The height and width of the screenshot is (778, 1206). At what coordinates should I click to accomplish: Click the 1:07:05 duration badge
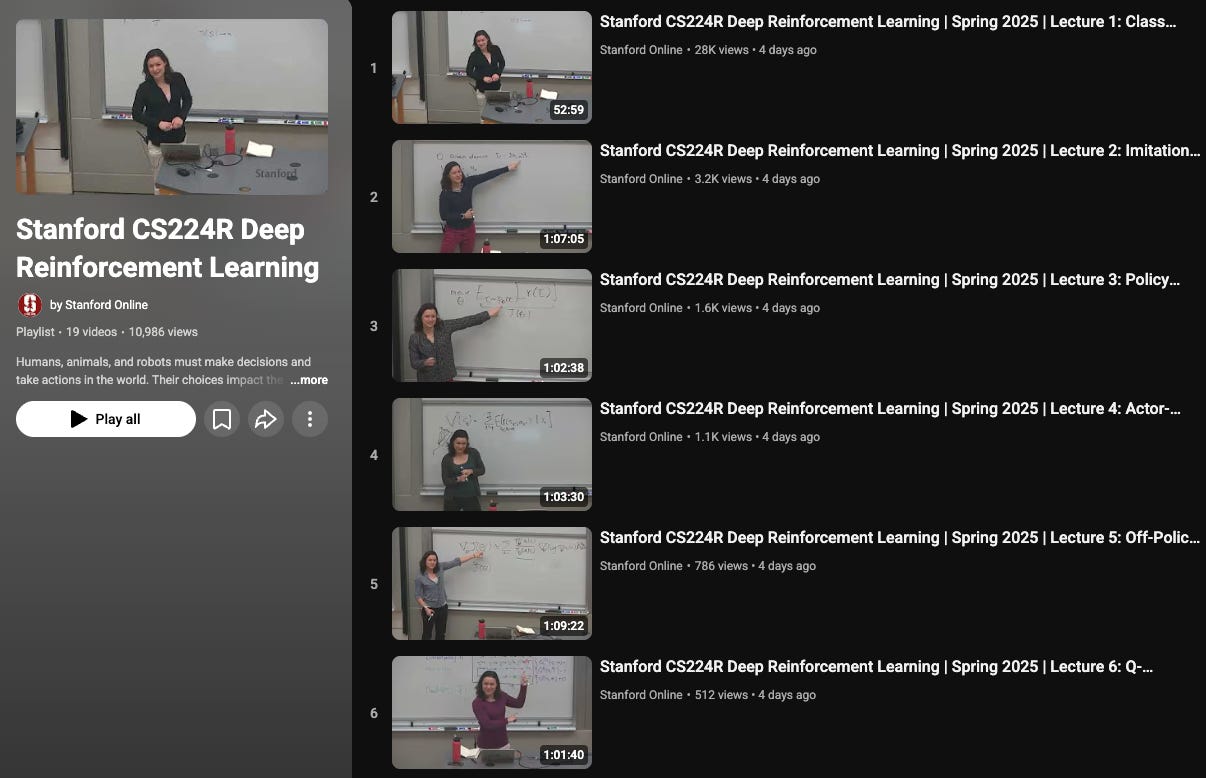click(564, 239)
